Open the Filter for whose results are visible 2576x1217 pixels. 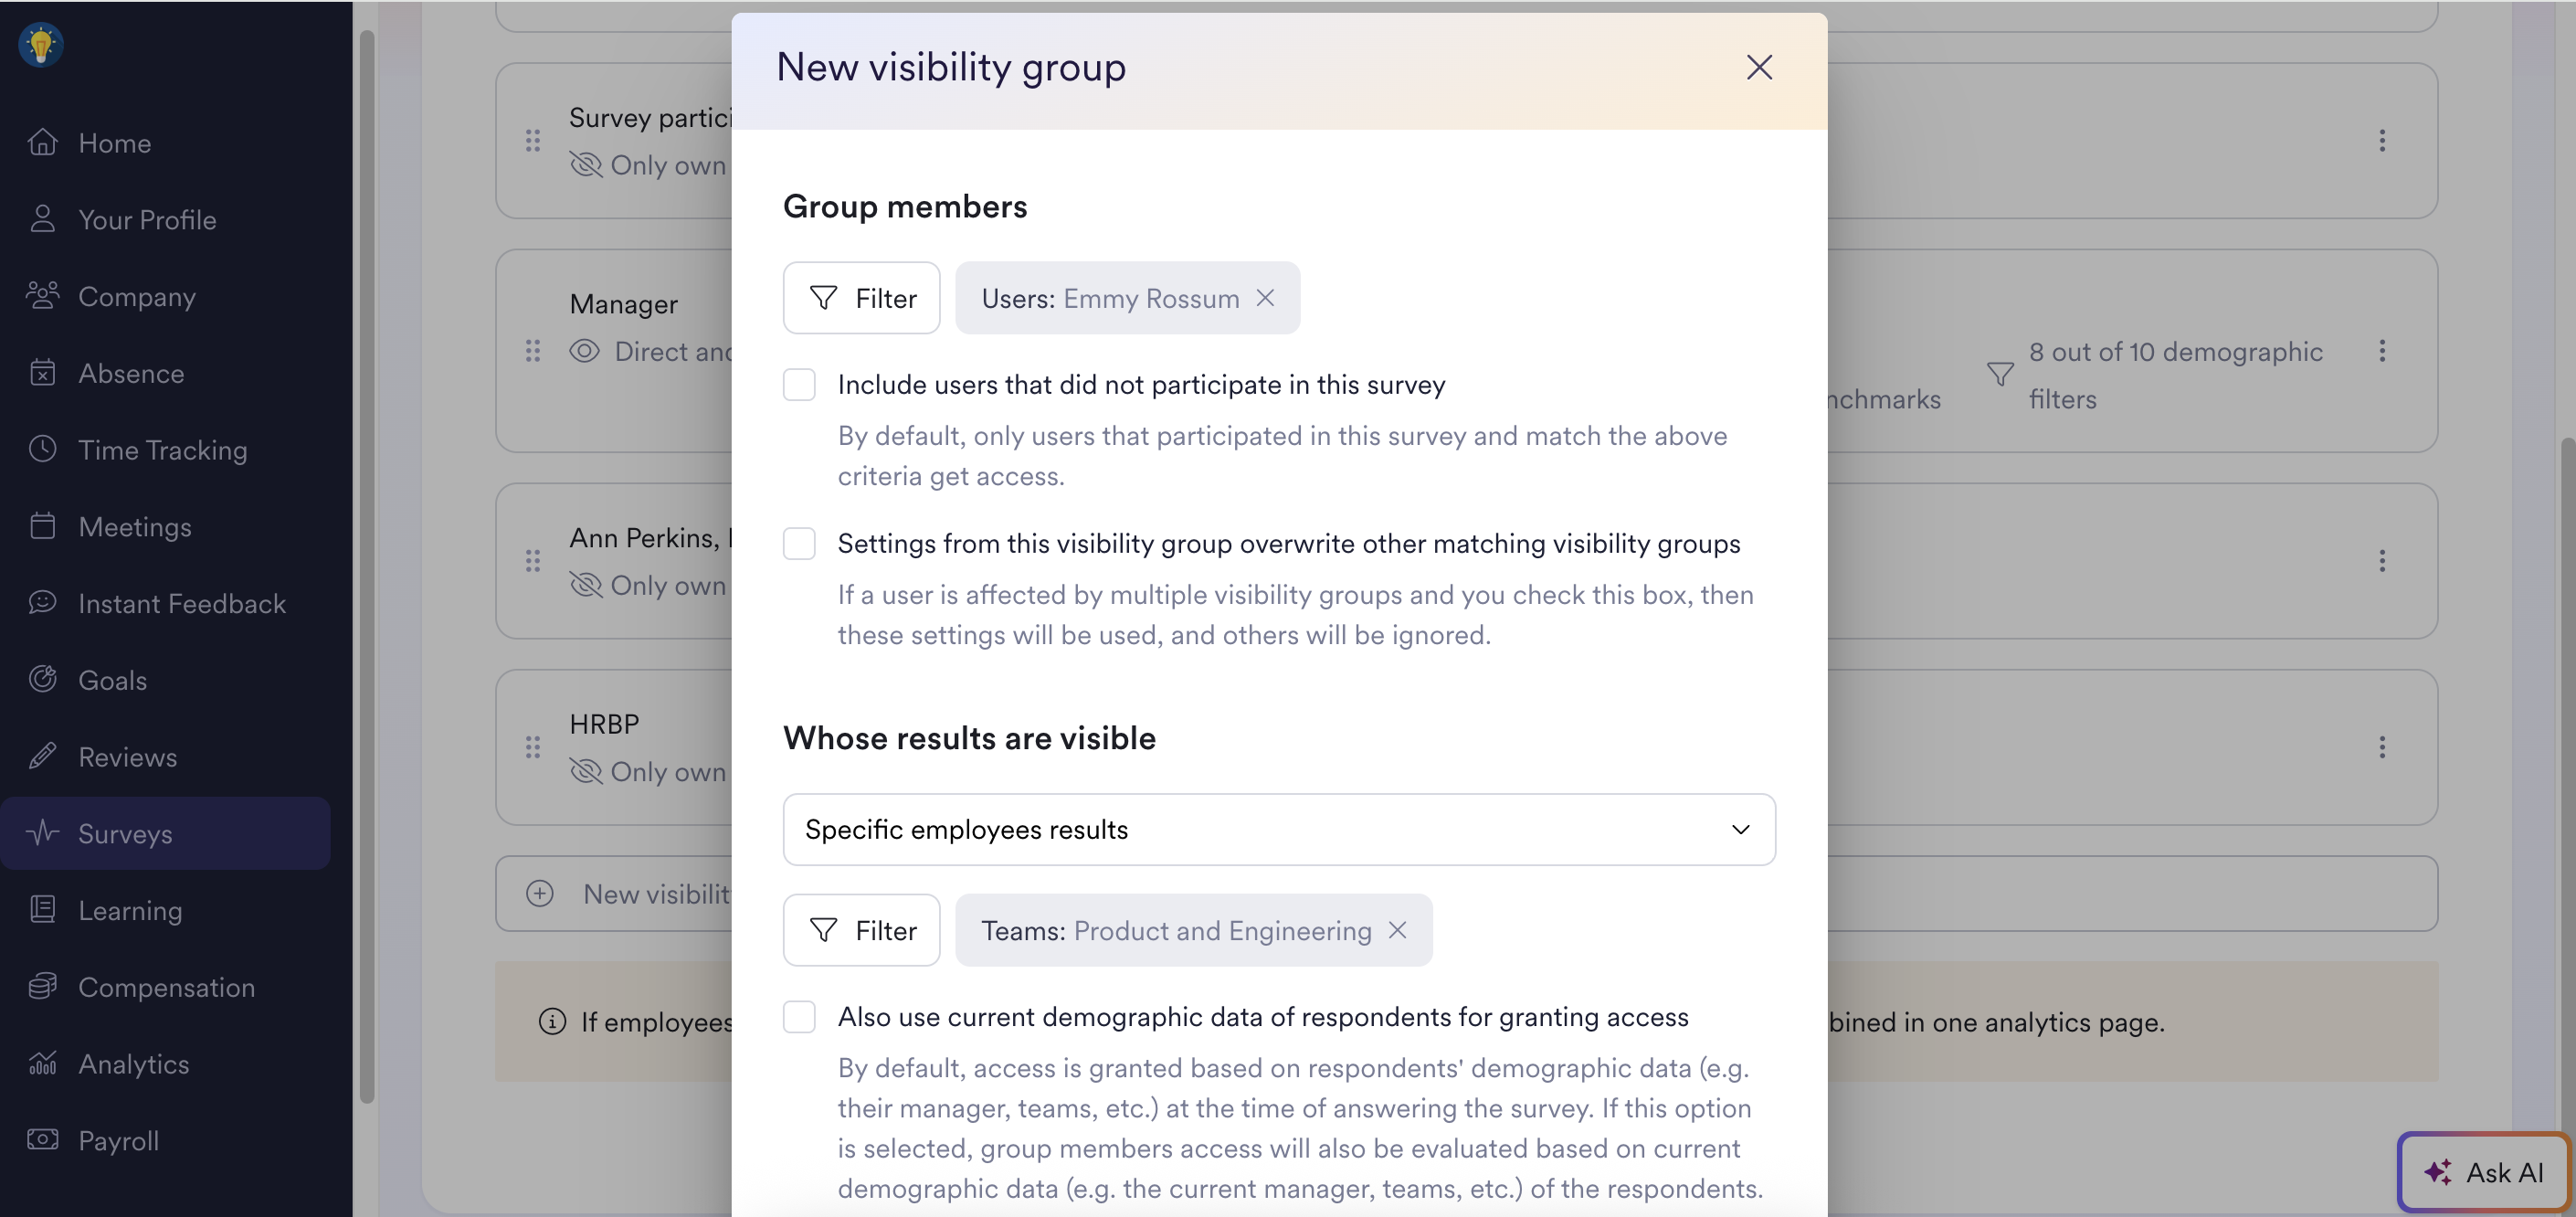[861, 930]
